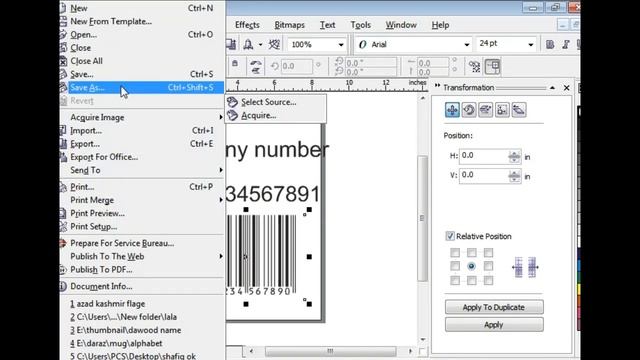The image size is (640, 360).
Task: Open the Tools menu
Action: click(360, 25)
